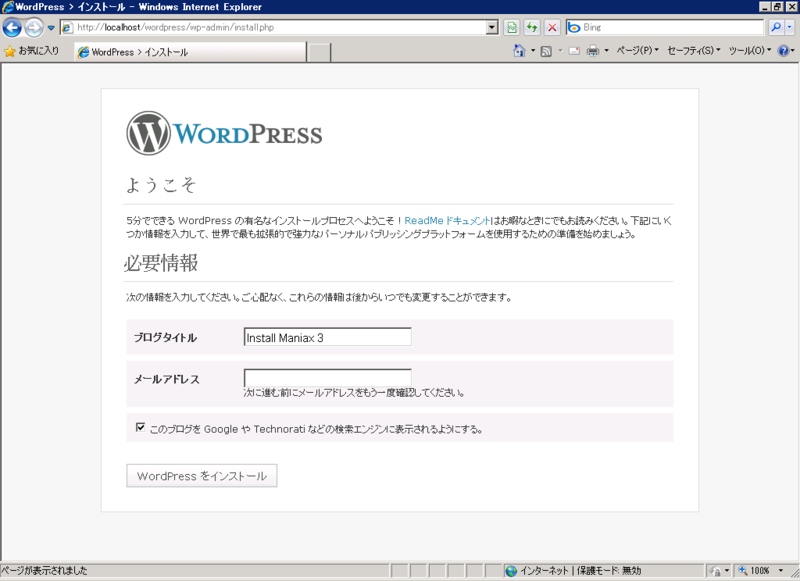Click the browser Forward arrow button

point(34,28)
